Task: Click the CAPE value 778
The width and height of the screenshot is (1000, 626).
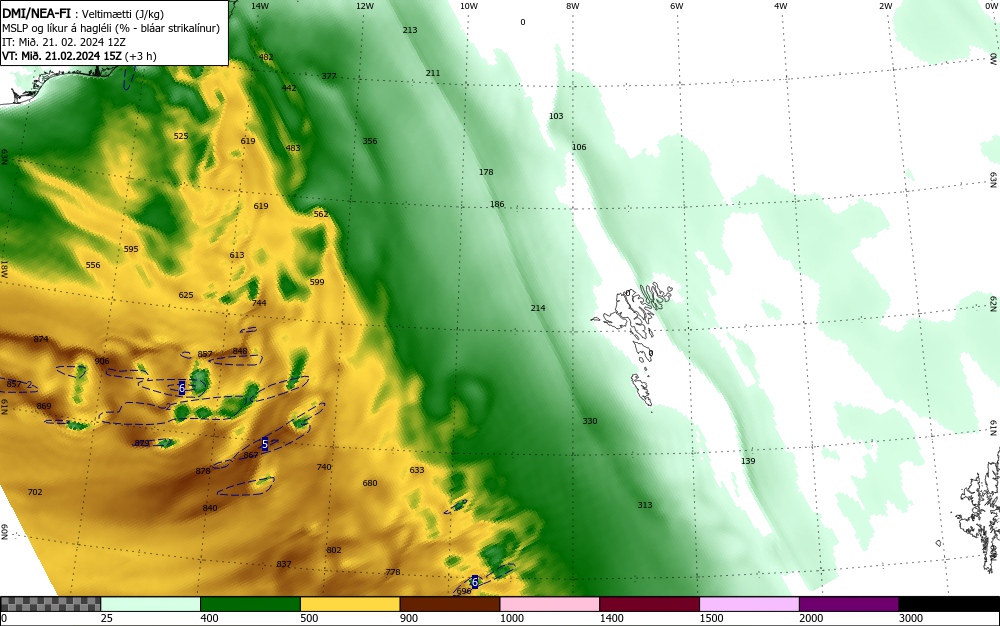Action: point(393,572)
